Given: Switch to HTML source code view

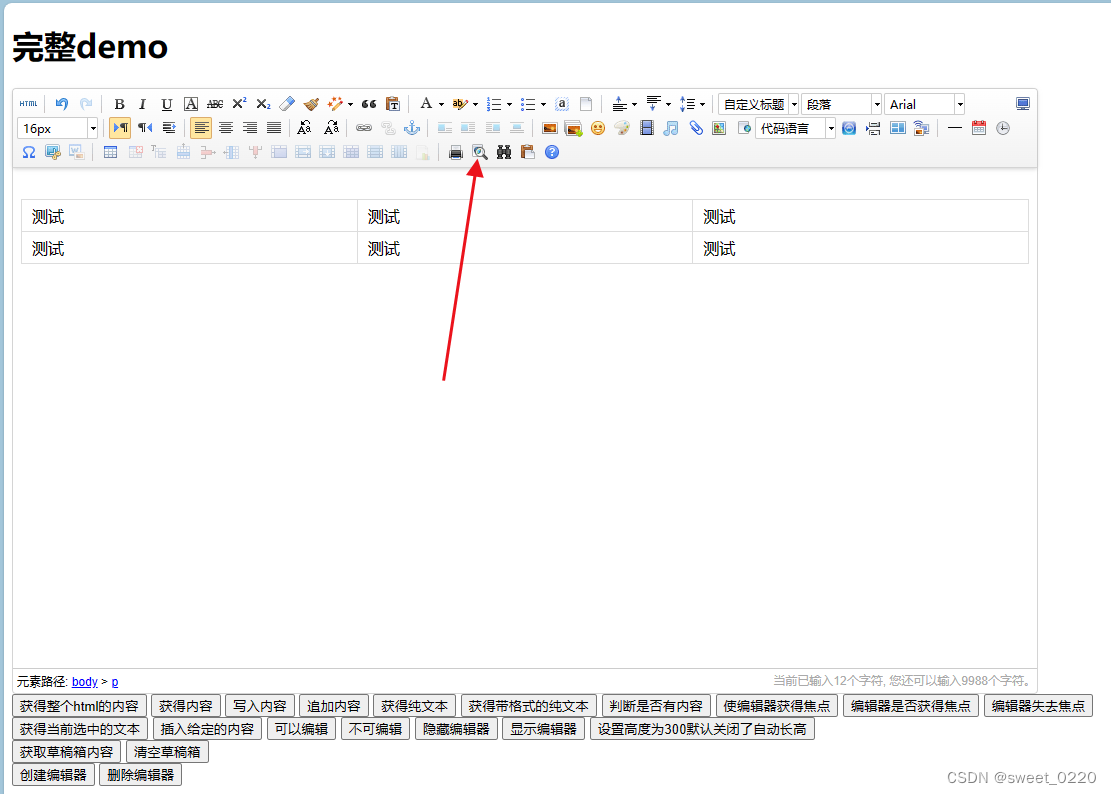Looking at the screenshot, I should (x=28, y=103).
